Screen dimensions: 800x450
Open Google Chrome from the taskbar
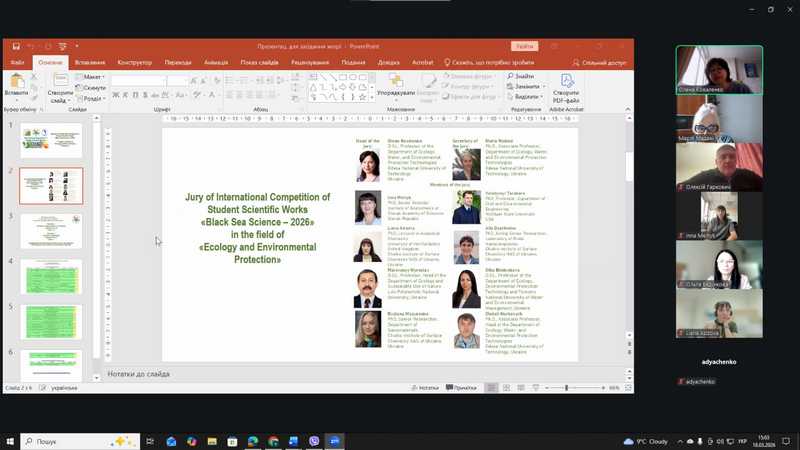coord(273,441)
